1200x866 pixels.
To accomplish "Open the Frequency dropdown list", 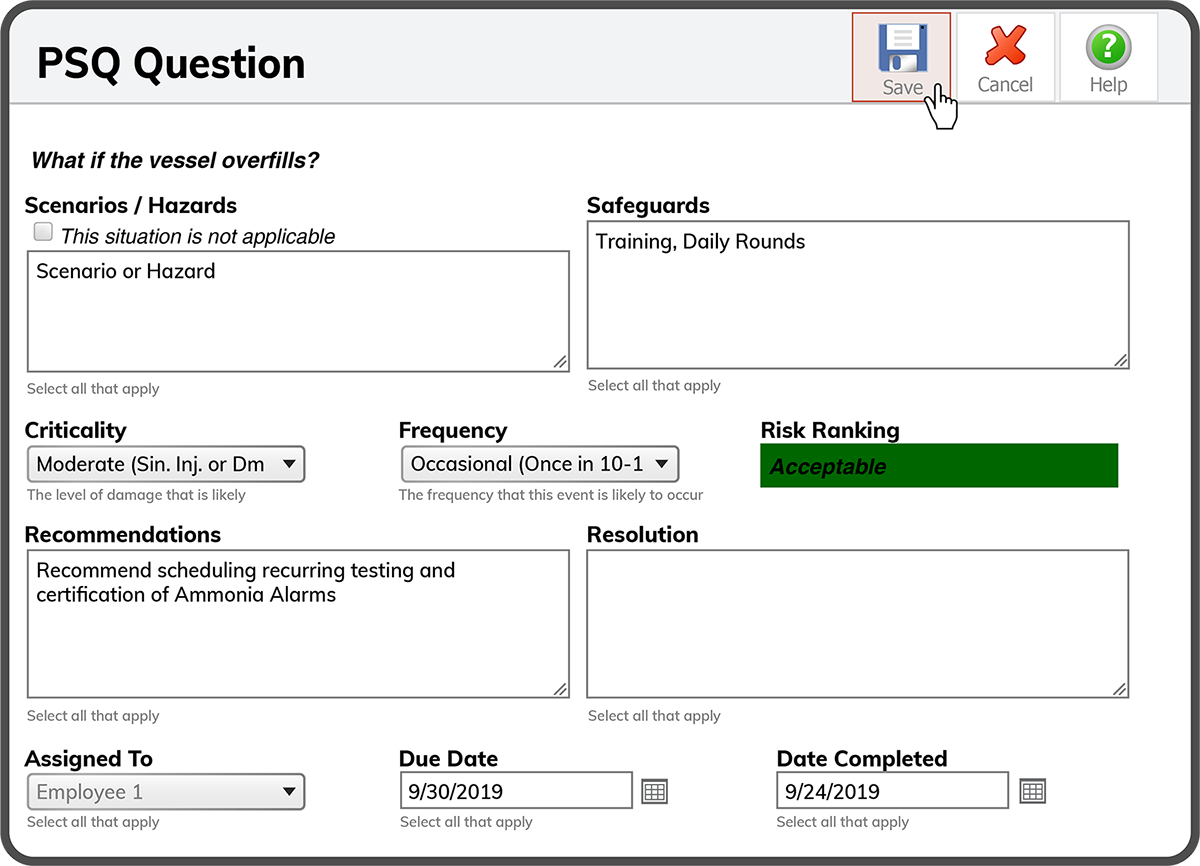I will 540,464.
